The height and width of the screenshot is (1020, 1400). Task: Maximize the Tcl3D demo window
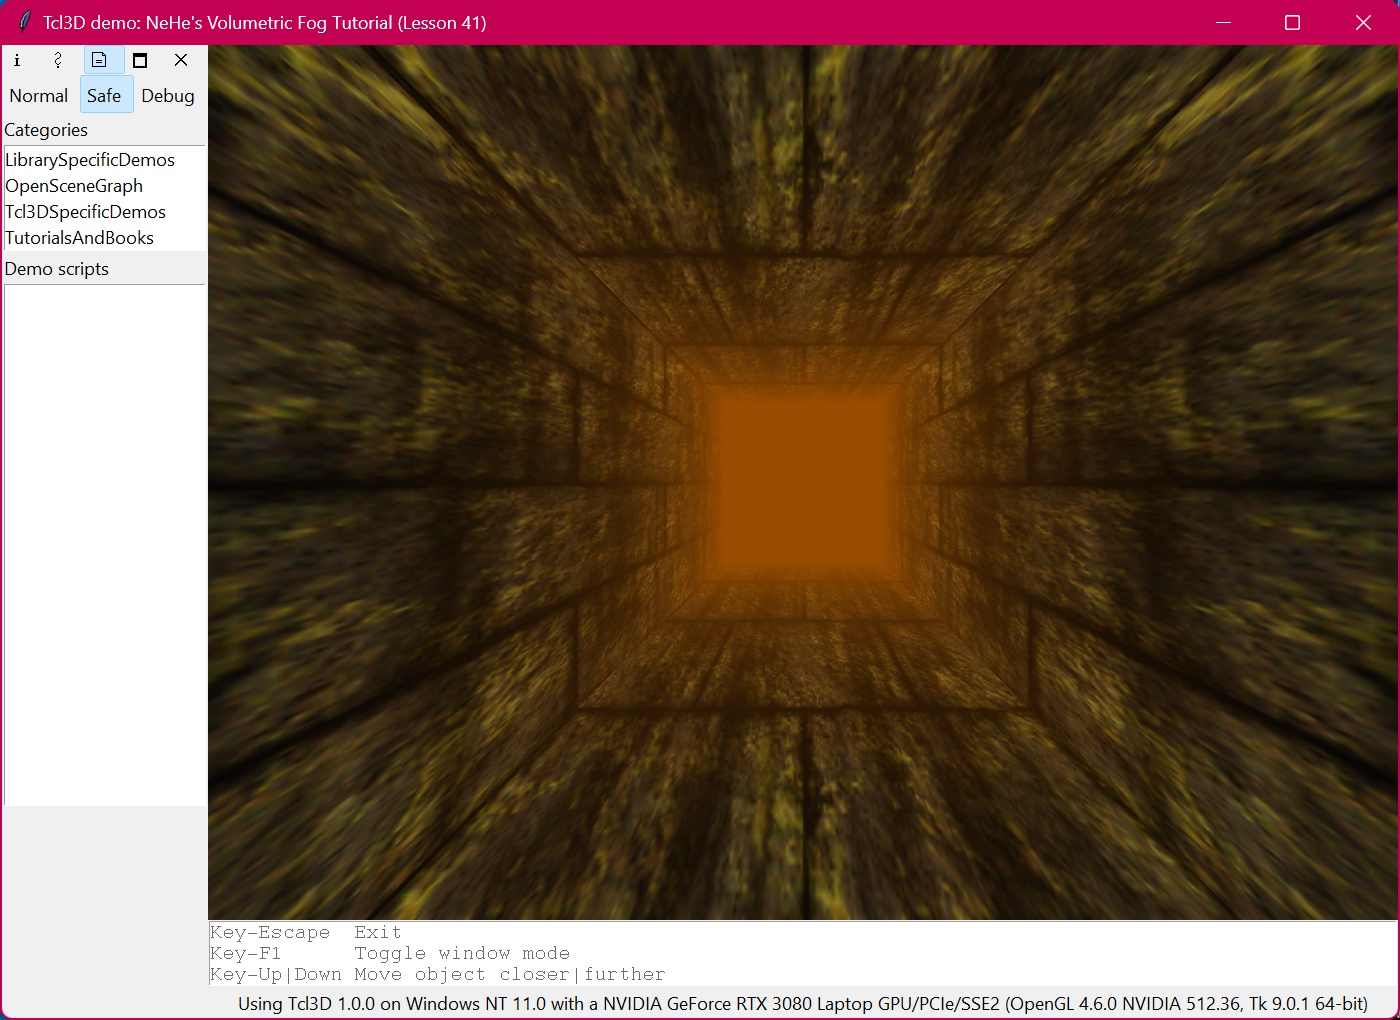tap(1292, 22)
